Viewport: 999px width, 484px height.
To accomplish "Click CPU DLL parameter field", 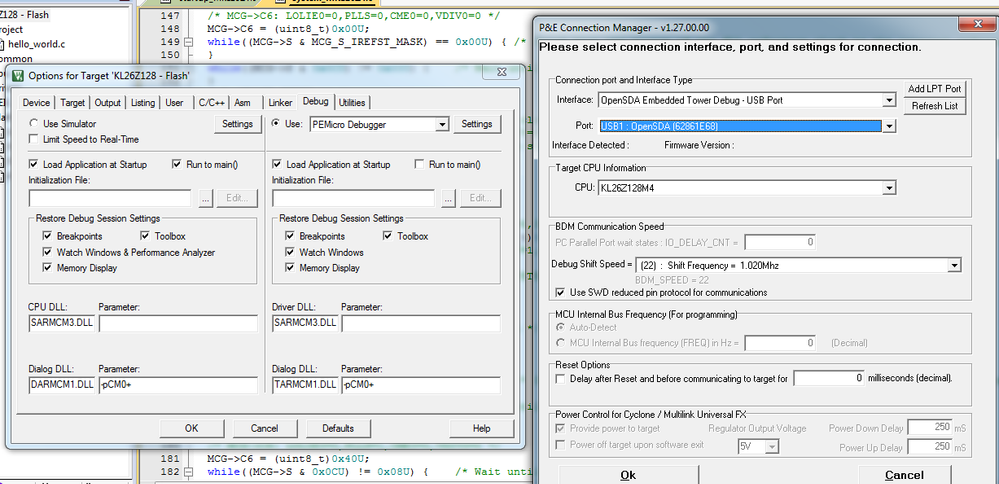I will click(x=178, y=324).
